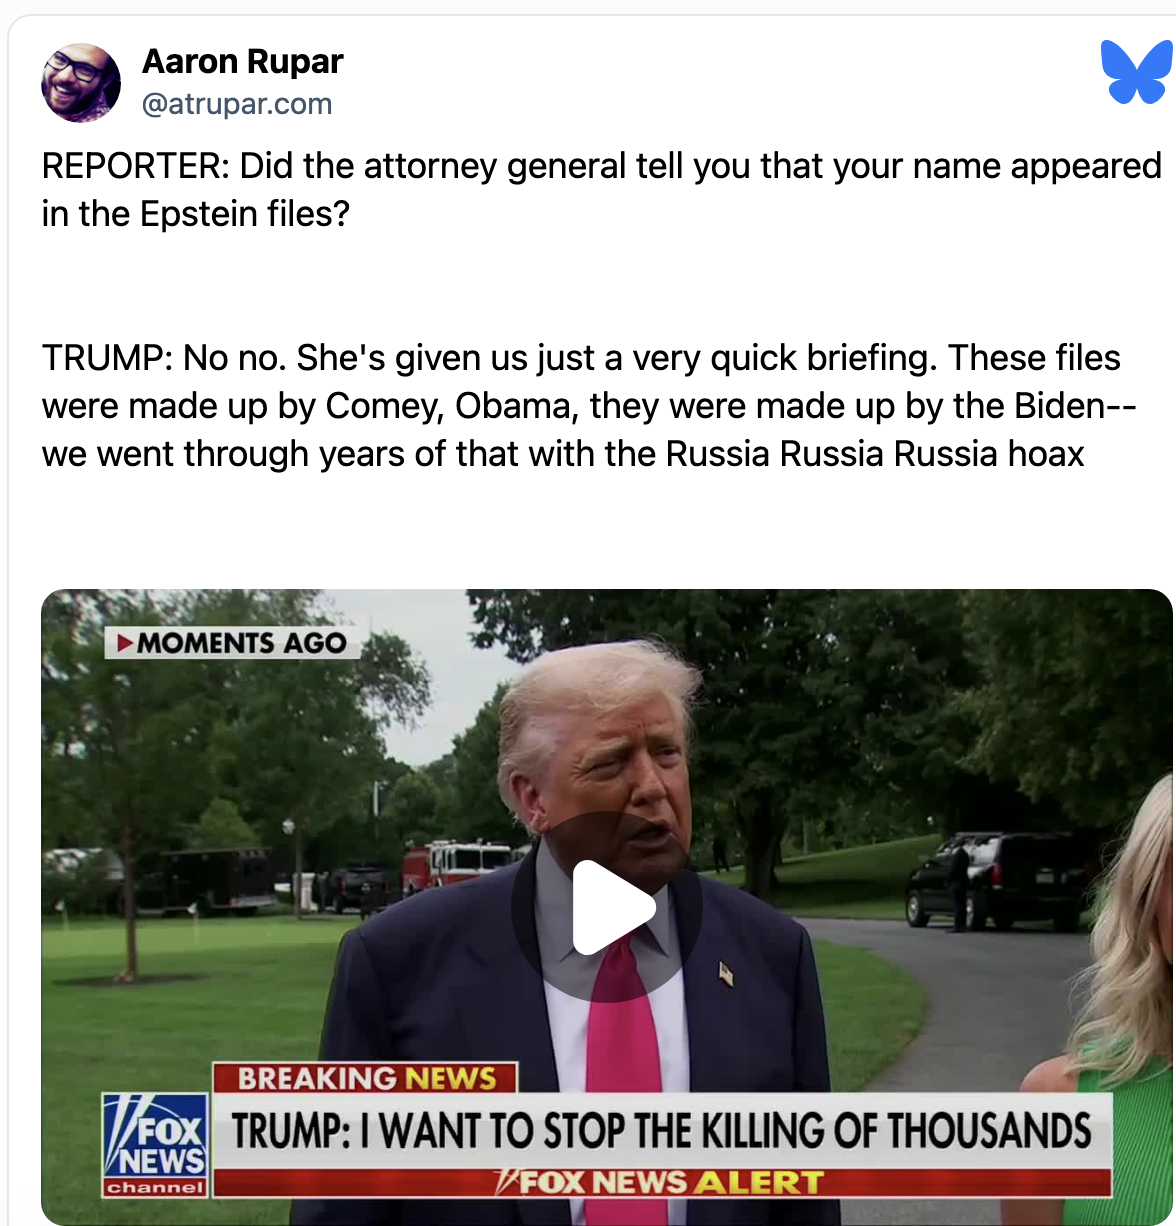Click the TRUMP quote paragraph
Image resolution: width=1176 pixels, height=1226 pixels.
coord(589,405)
